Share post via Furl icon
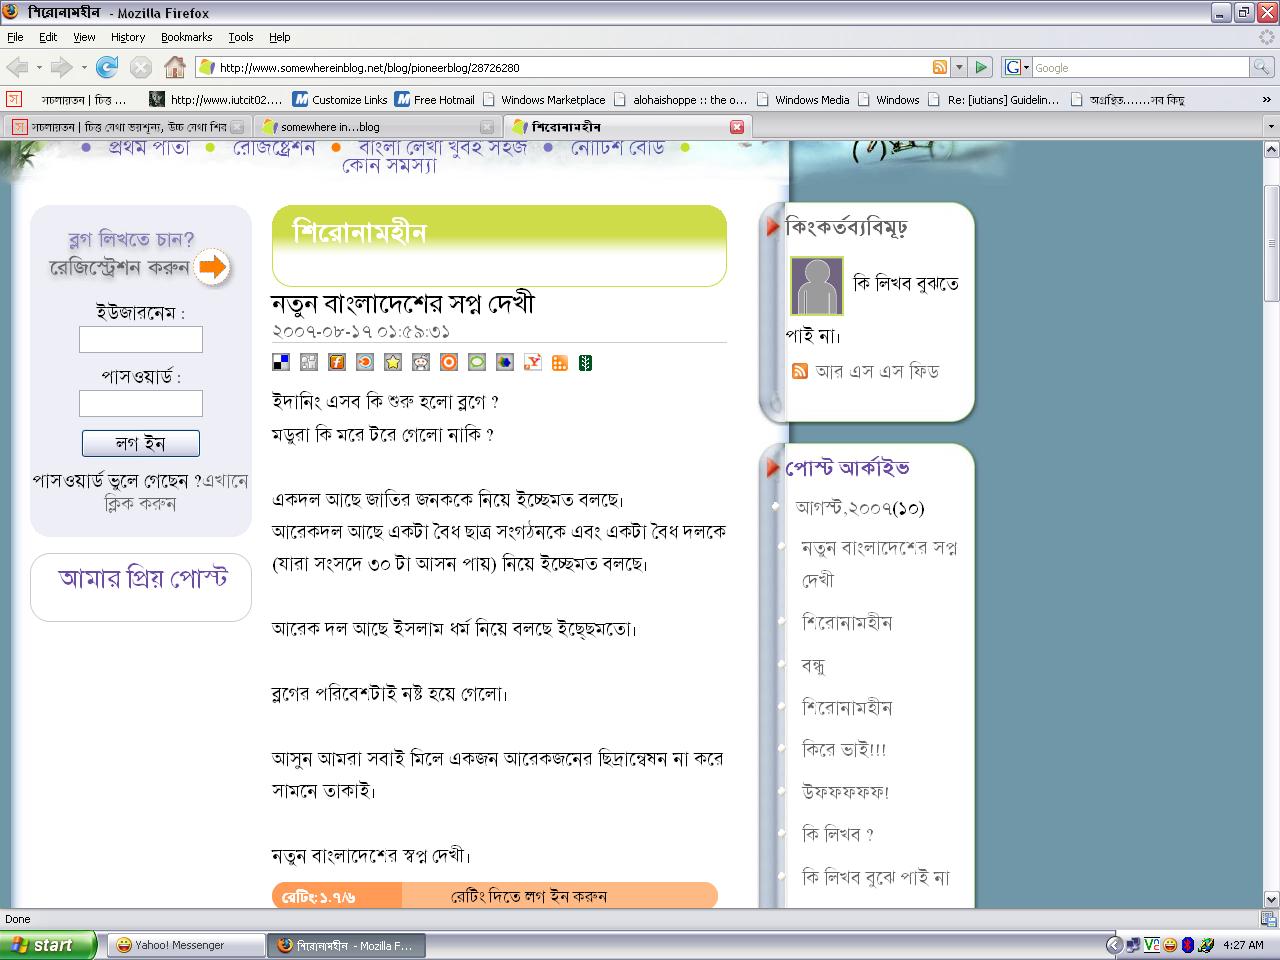Screen dimensions: 1280x960 (337, 362)
